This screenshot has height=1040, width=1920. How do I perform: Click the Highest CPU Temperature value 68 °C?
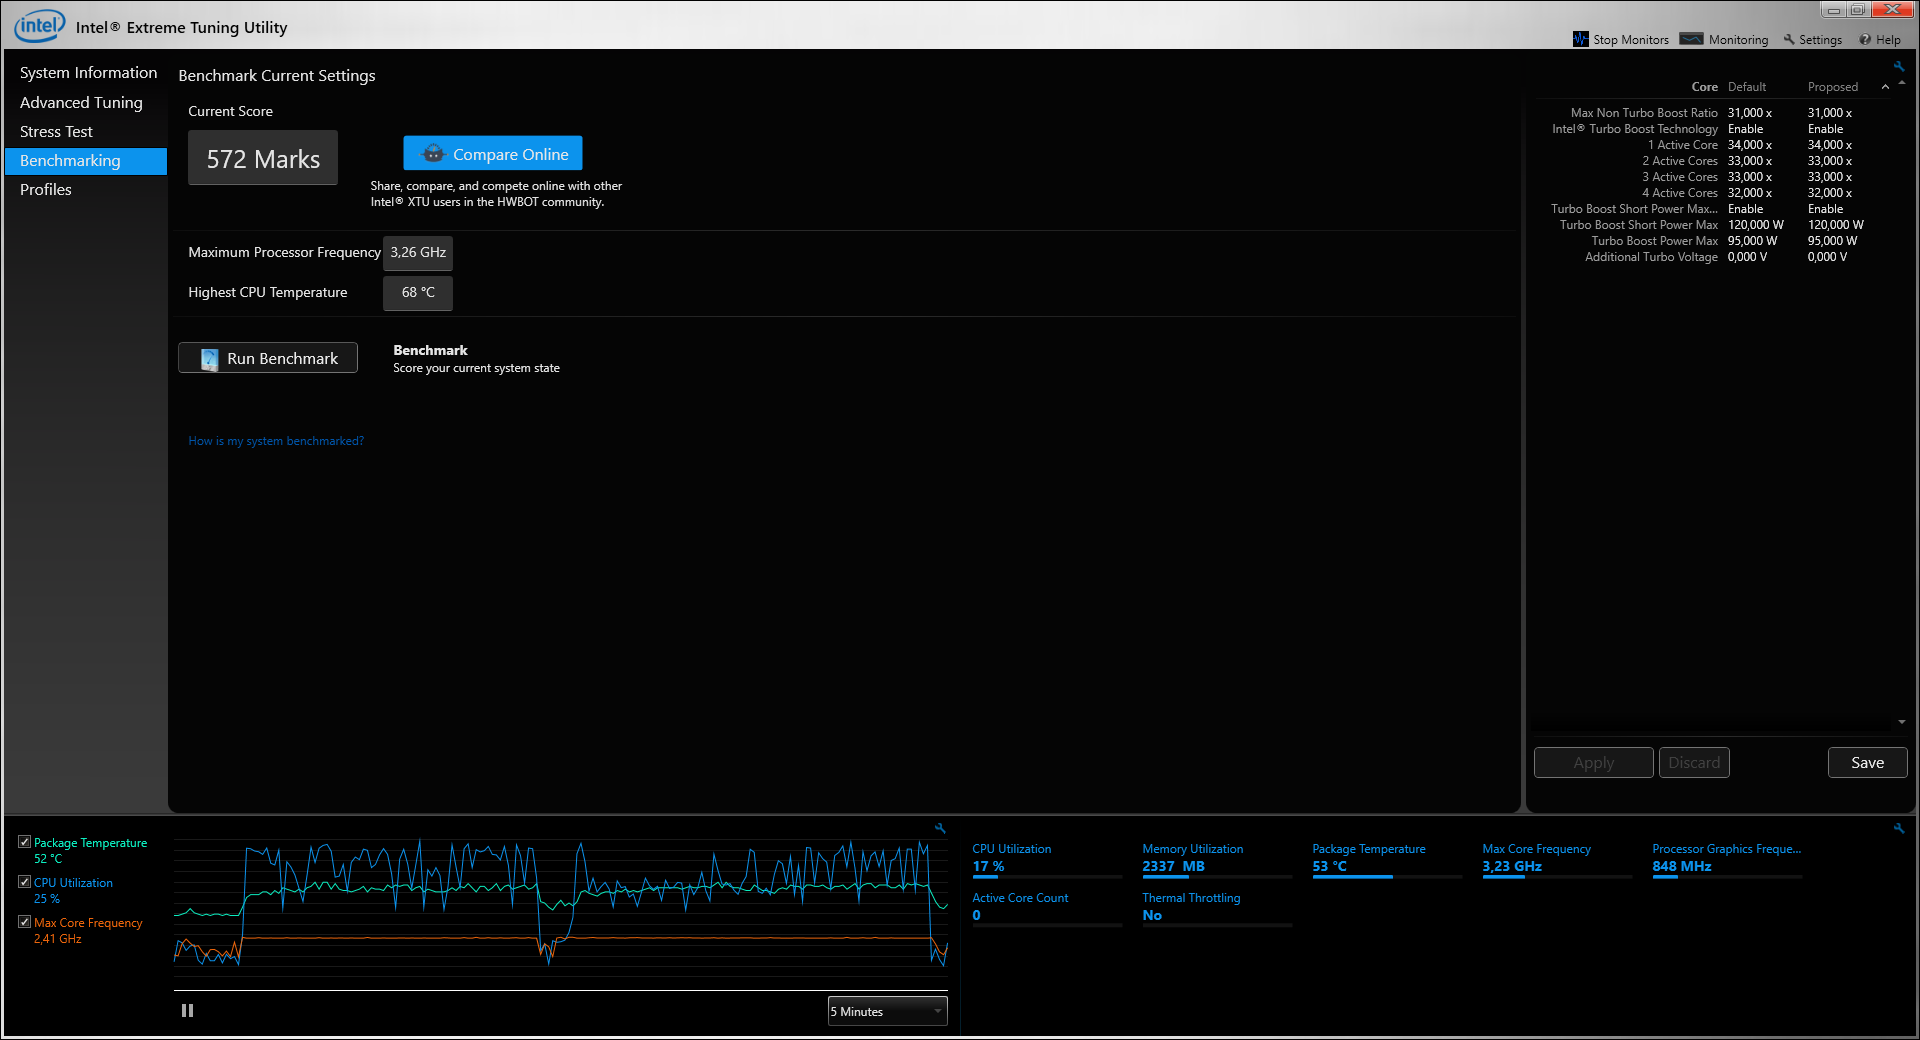click(418, 293)
